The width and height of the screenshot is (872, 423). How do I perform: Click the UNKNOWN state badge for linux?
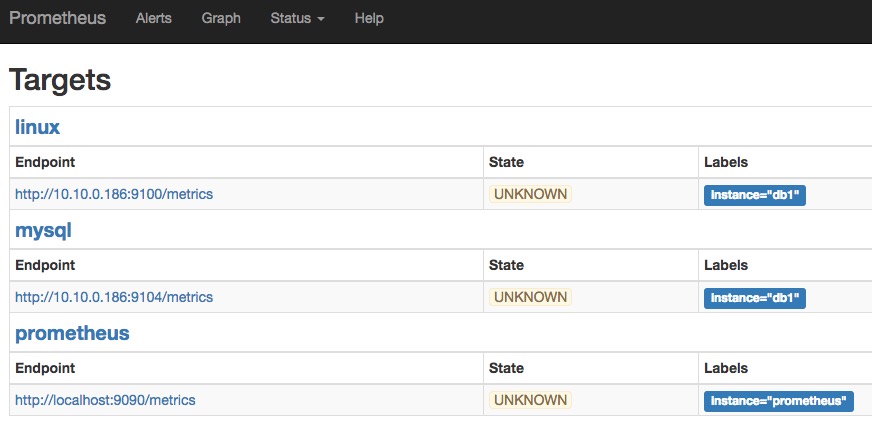click(x=530, y=194)
